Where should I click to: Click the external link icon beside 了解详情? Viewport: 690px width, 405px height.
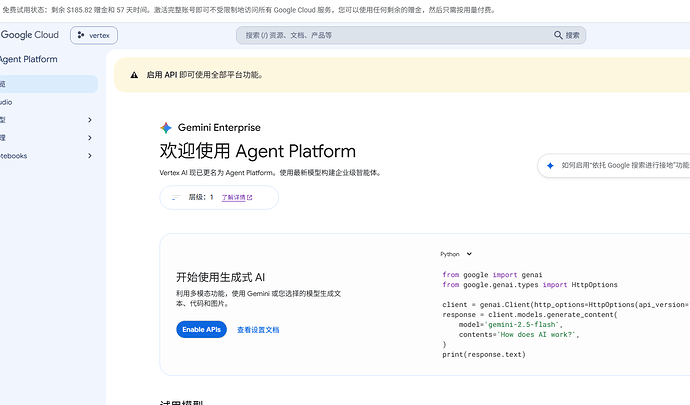[x=250, y=198]
